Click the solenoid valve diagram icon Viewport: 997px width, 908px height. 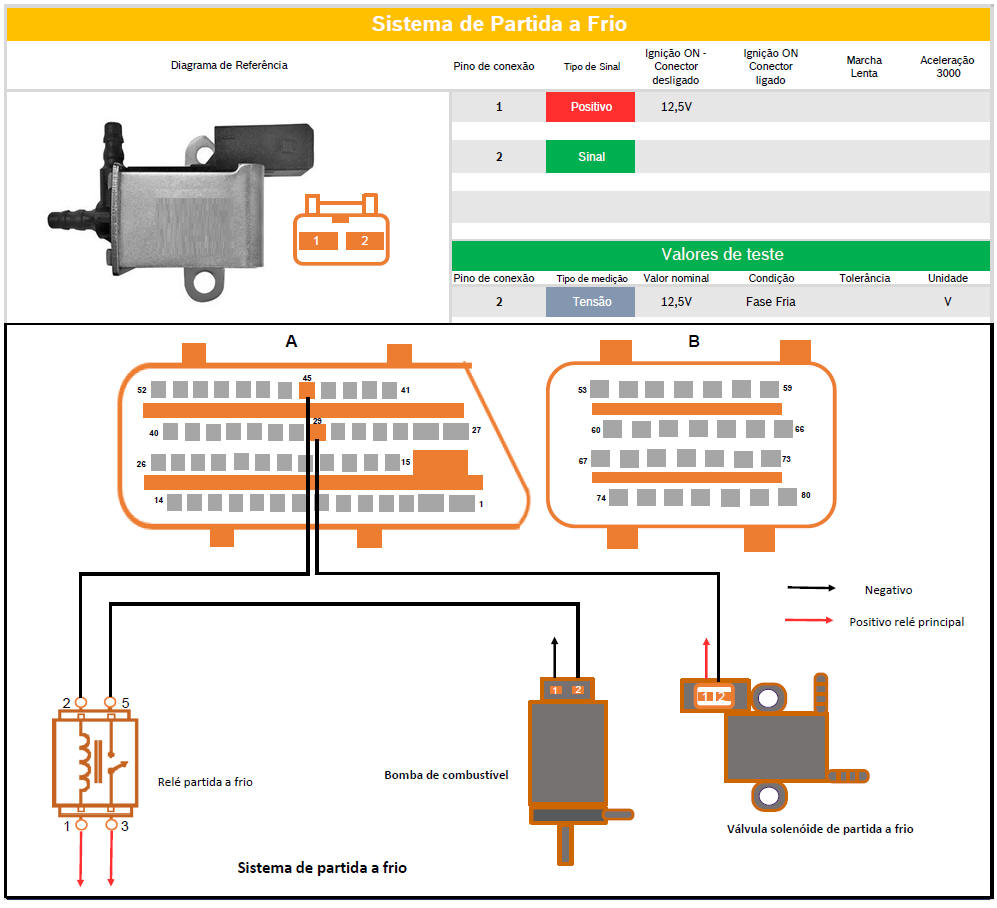775,745
